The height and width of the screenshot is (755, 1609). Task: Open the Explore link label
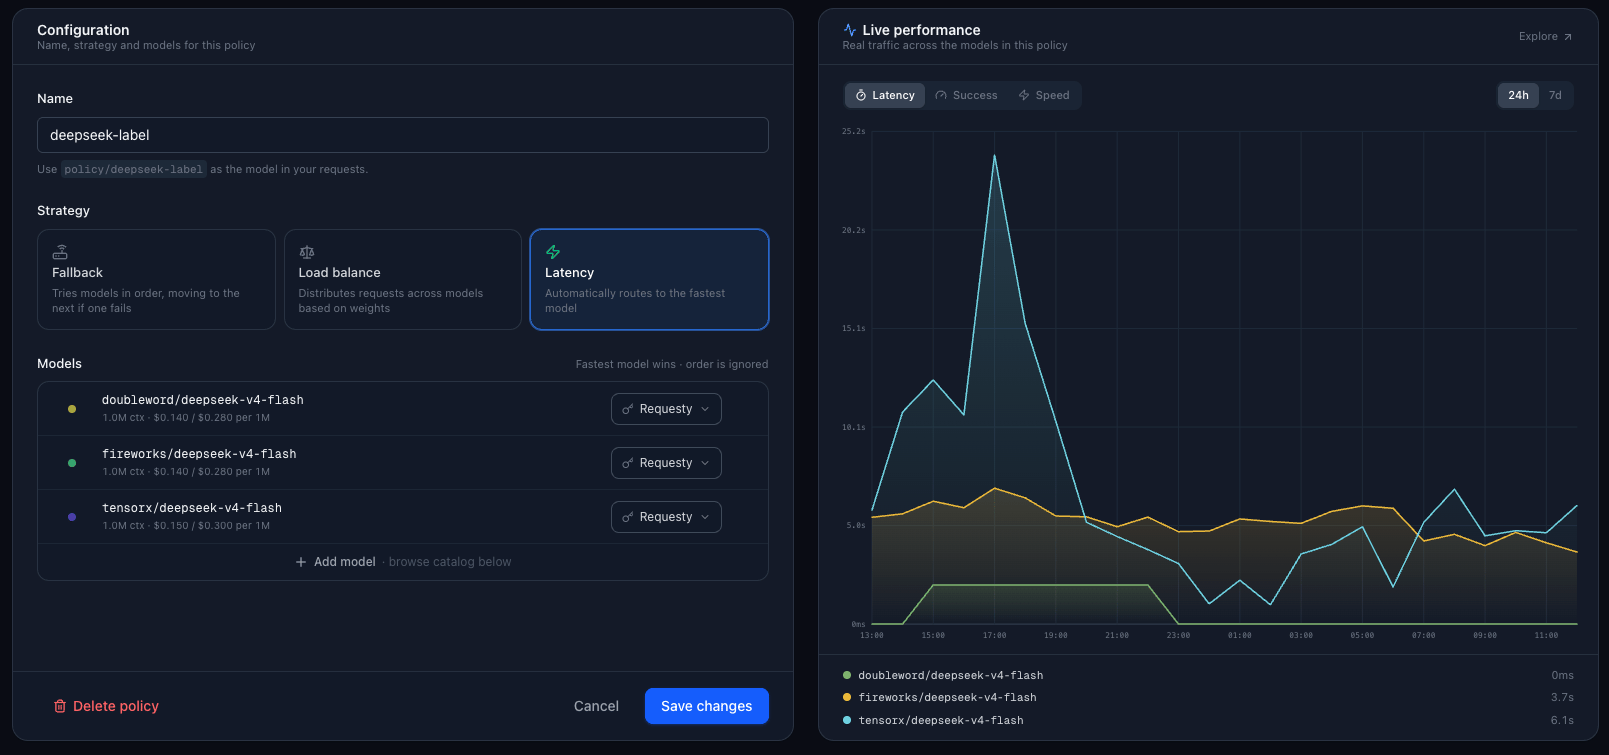tap(1538, 37)
